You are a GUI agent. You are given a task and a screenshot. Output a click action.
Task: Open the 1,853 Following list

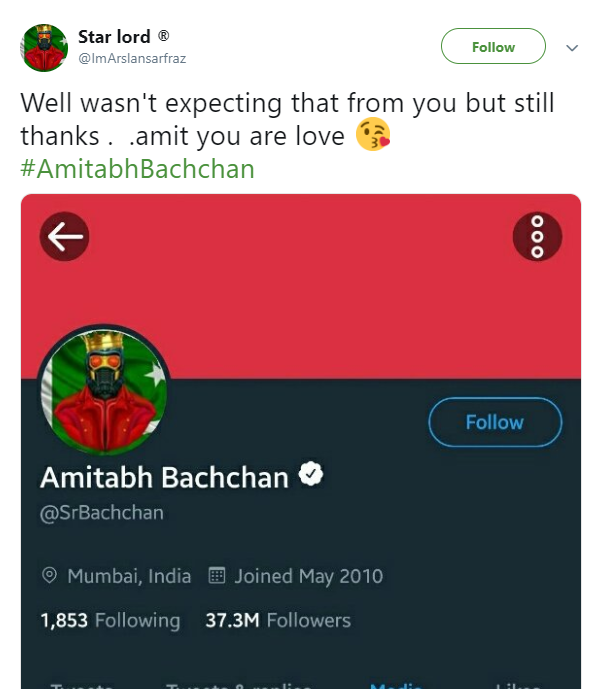[x=110, y=620]
